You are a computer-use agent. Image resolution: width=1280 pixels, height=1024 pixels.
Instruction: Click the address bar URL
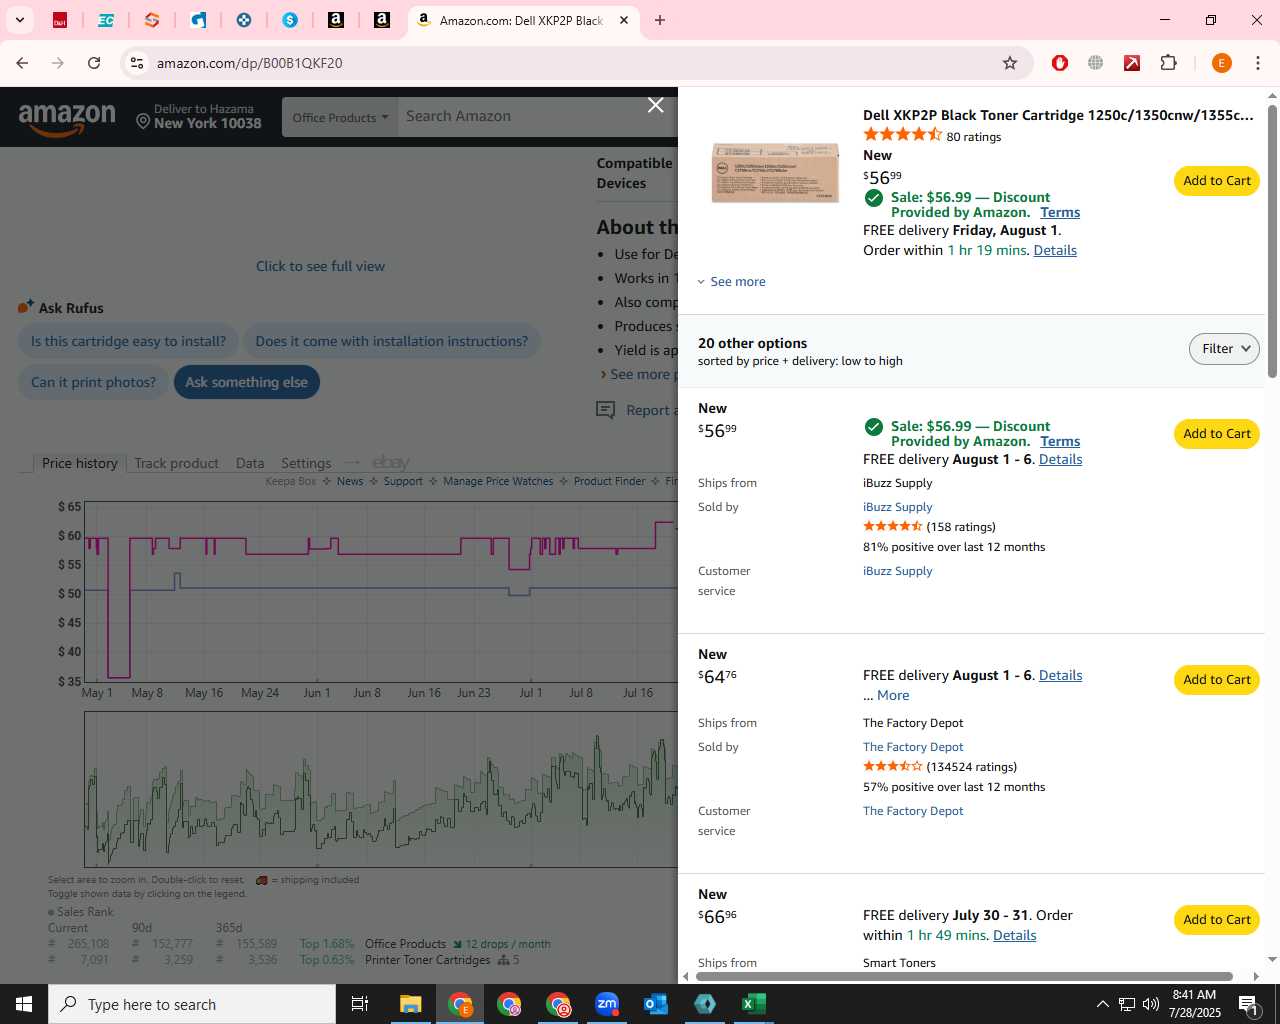pyautogui.click(x=249, y=63)
